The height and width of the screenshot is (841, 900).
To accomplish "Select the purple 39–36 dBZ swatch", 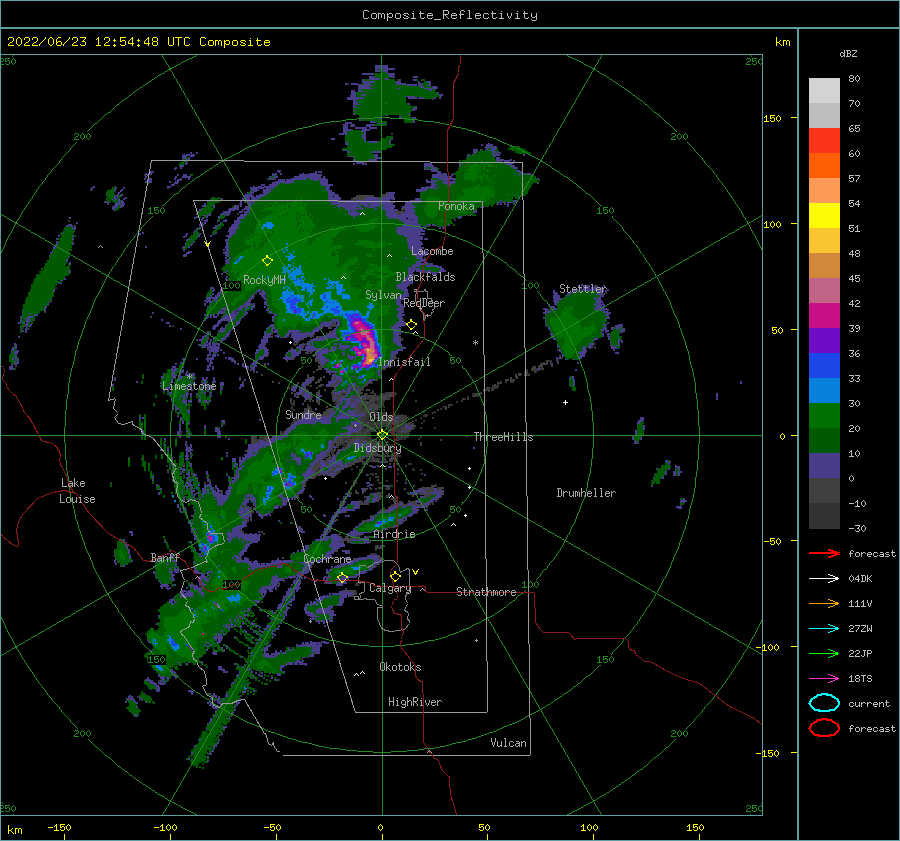I will point(824,341).
